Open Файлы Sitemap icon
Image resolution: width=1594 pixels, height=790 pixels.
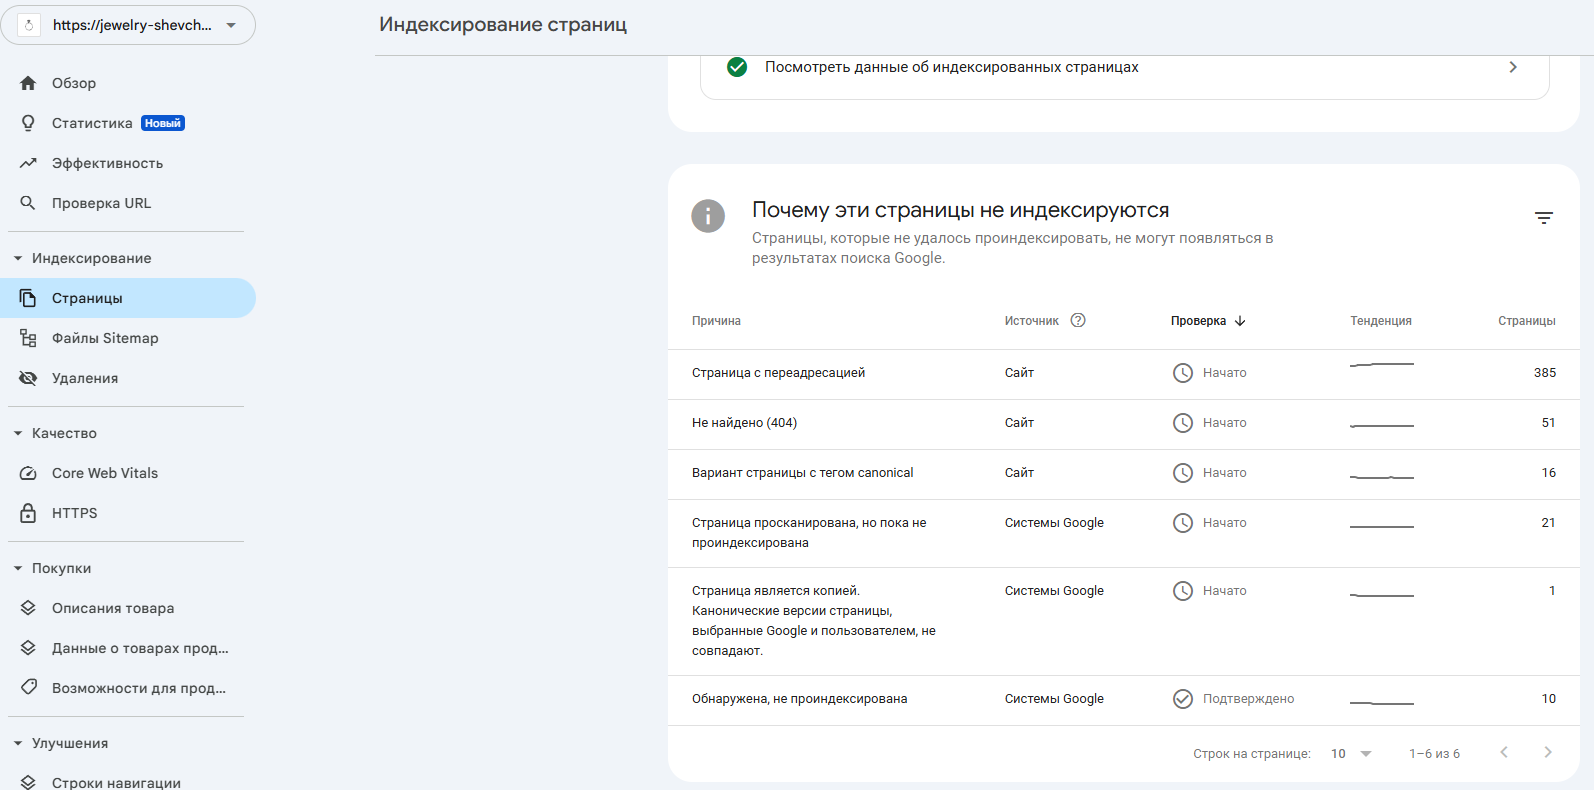pyautogui.click(x=28, y=338)
